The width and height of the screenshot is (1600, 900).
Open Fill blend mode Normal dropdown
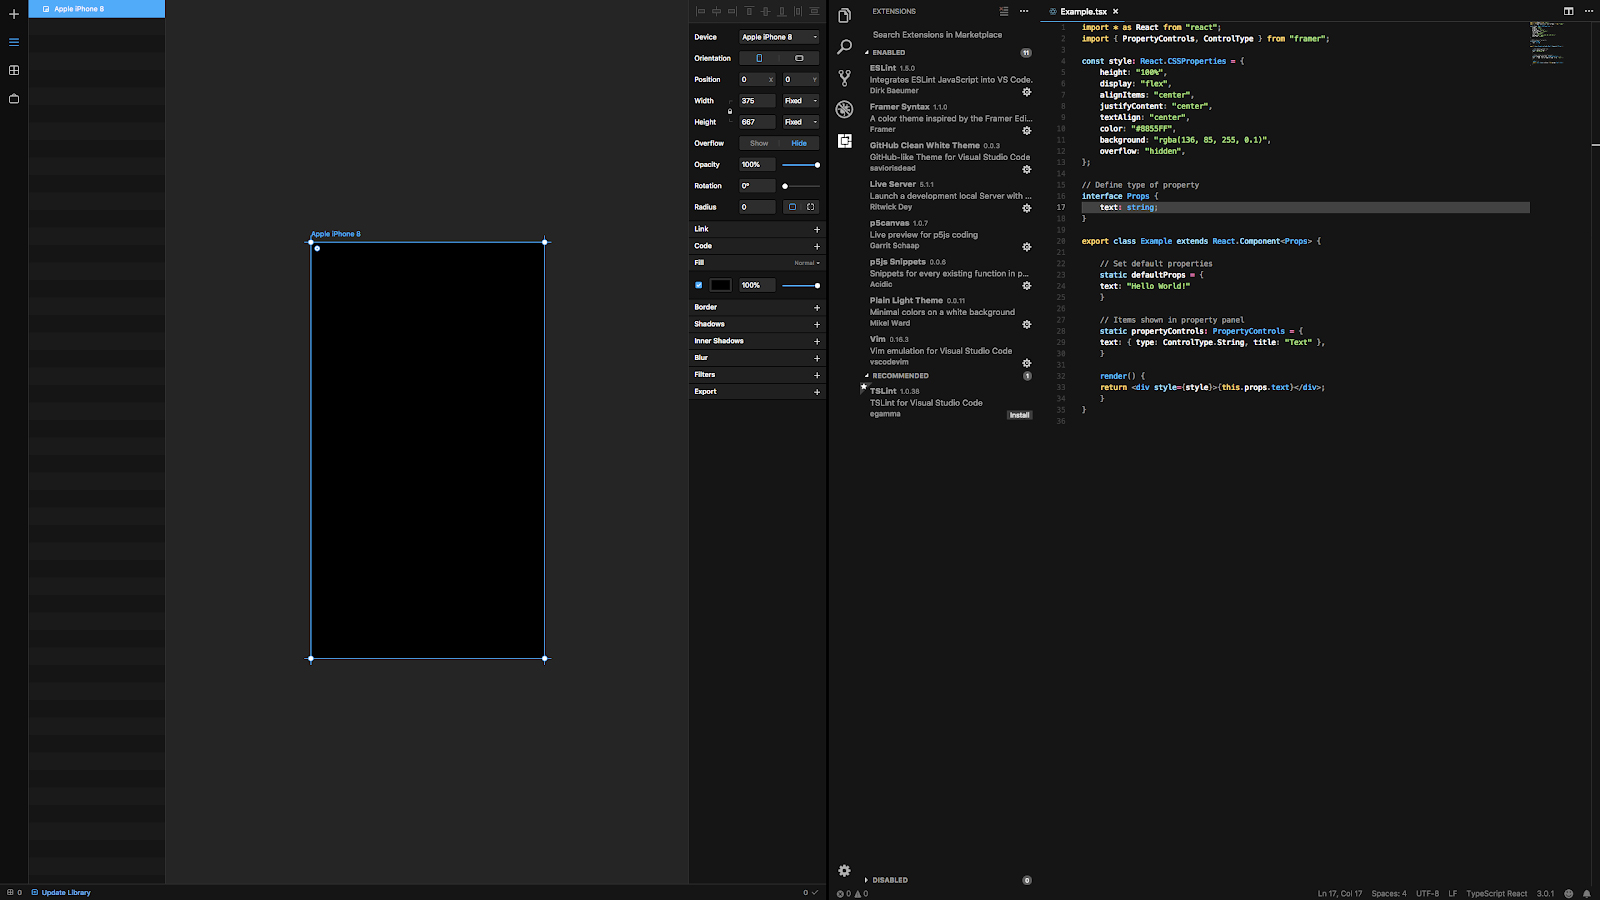pyautogui.click(x=807, y=263)
